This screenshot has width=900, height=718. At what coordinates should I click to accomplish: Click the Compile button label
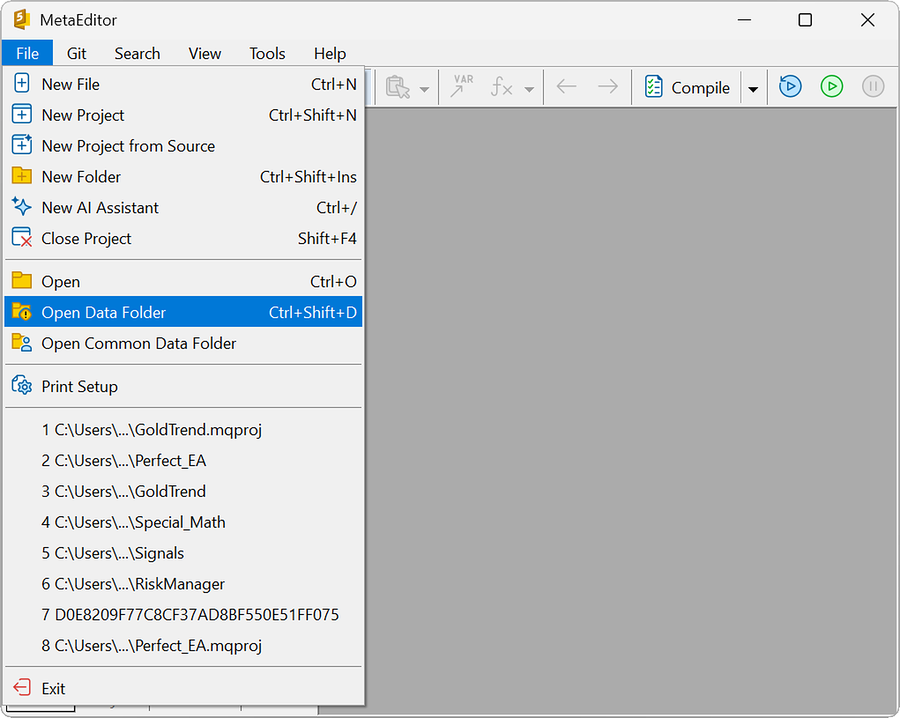pos(700,88)
